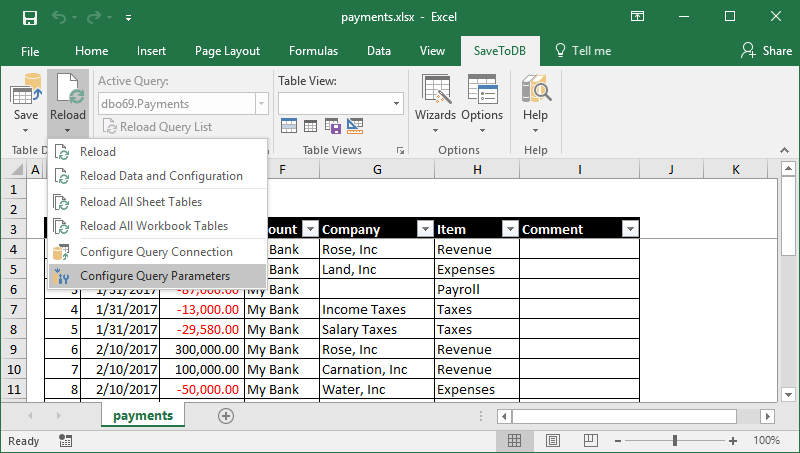Screen dimensions: 800x453
Task: Collapse the ribbon with the chevron
Action: pyautogui.click(x=784, y=150)
